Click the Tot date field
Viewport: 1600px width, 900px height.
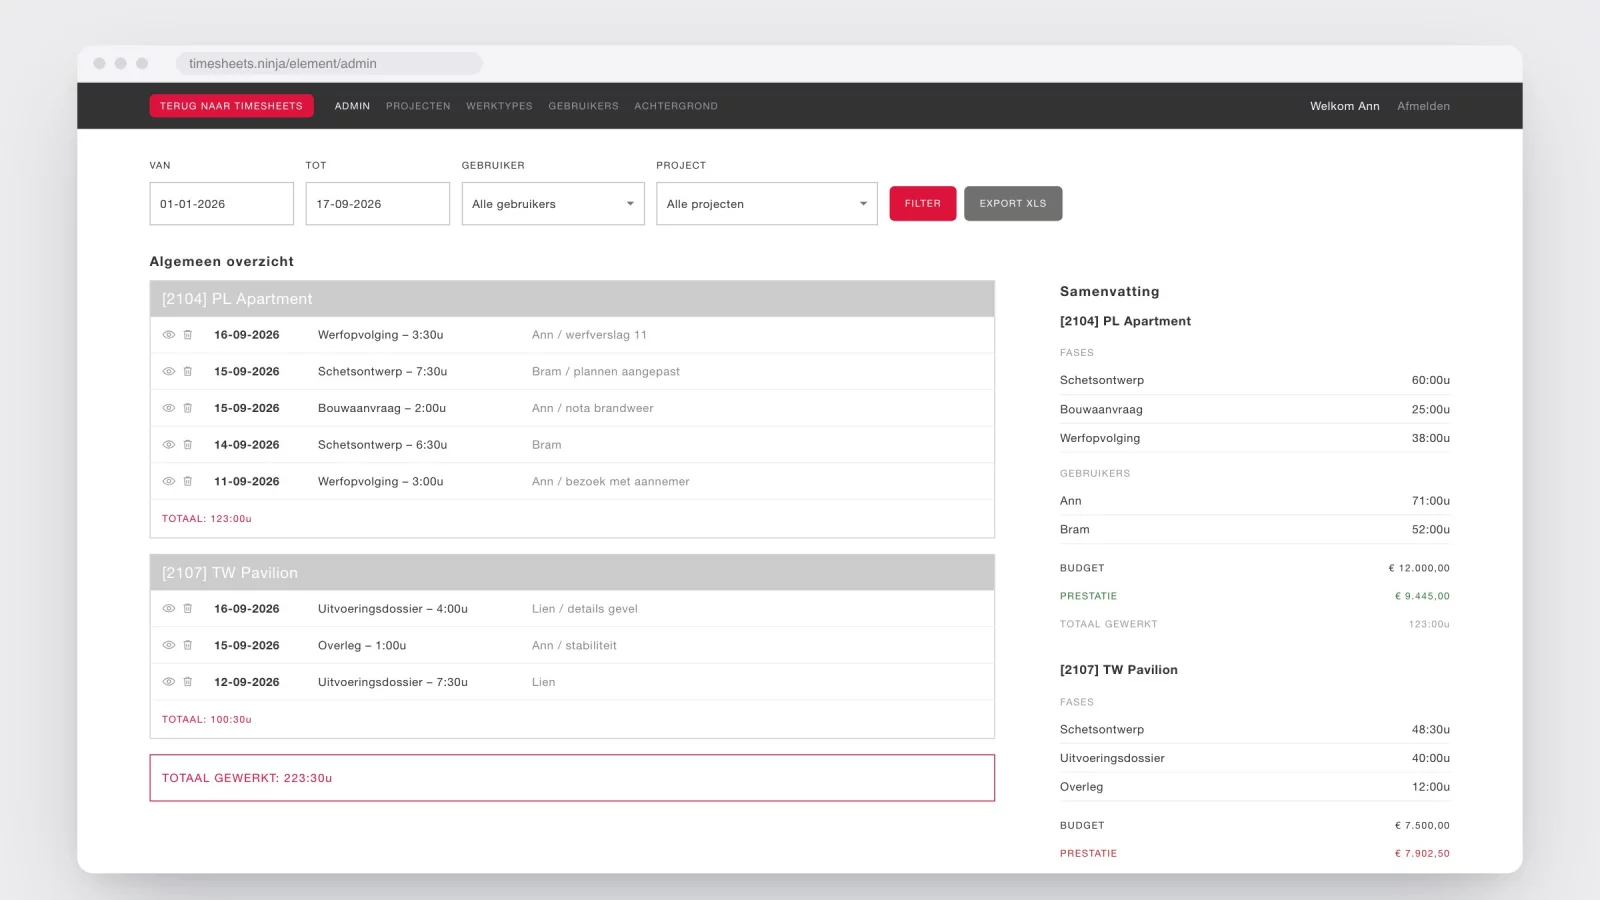[378, 204]
